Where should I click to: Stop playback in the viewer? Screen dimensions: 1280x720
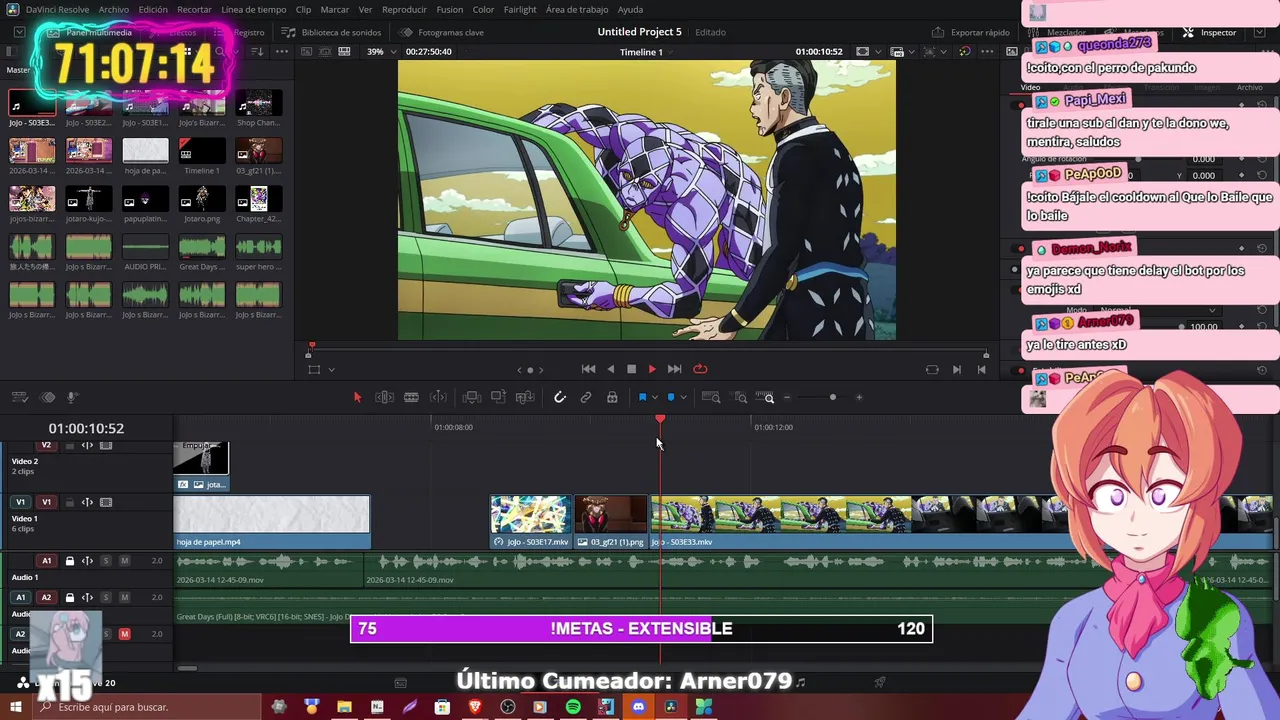click(631, 369)
